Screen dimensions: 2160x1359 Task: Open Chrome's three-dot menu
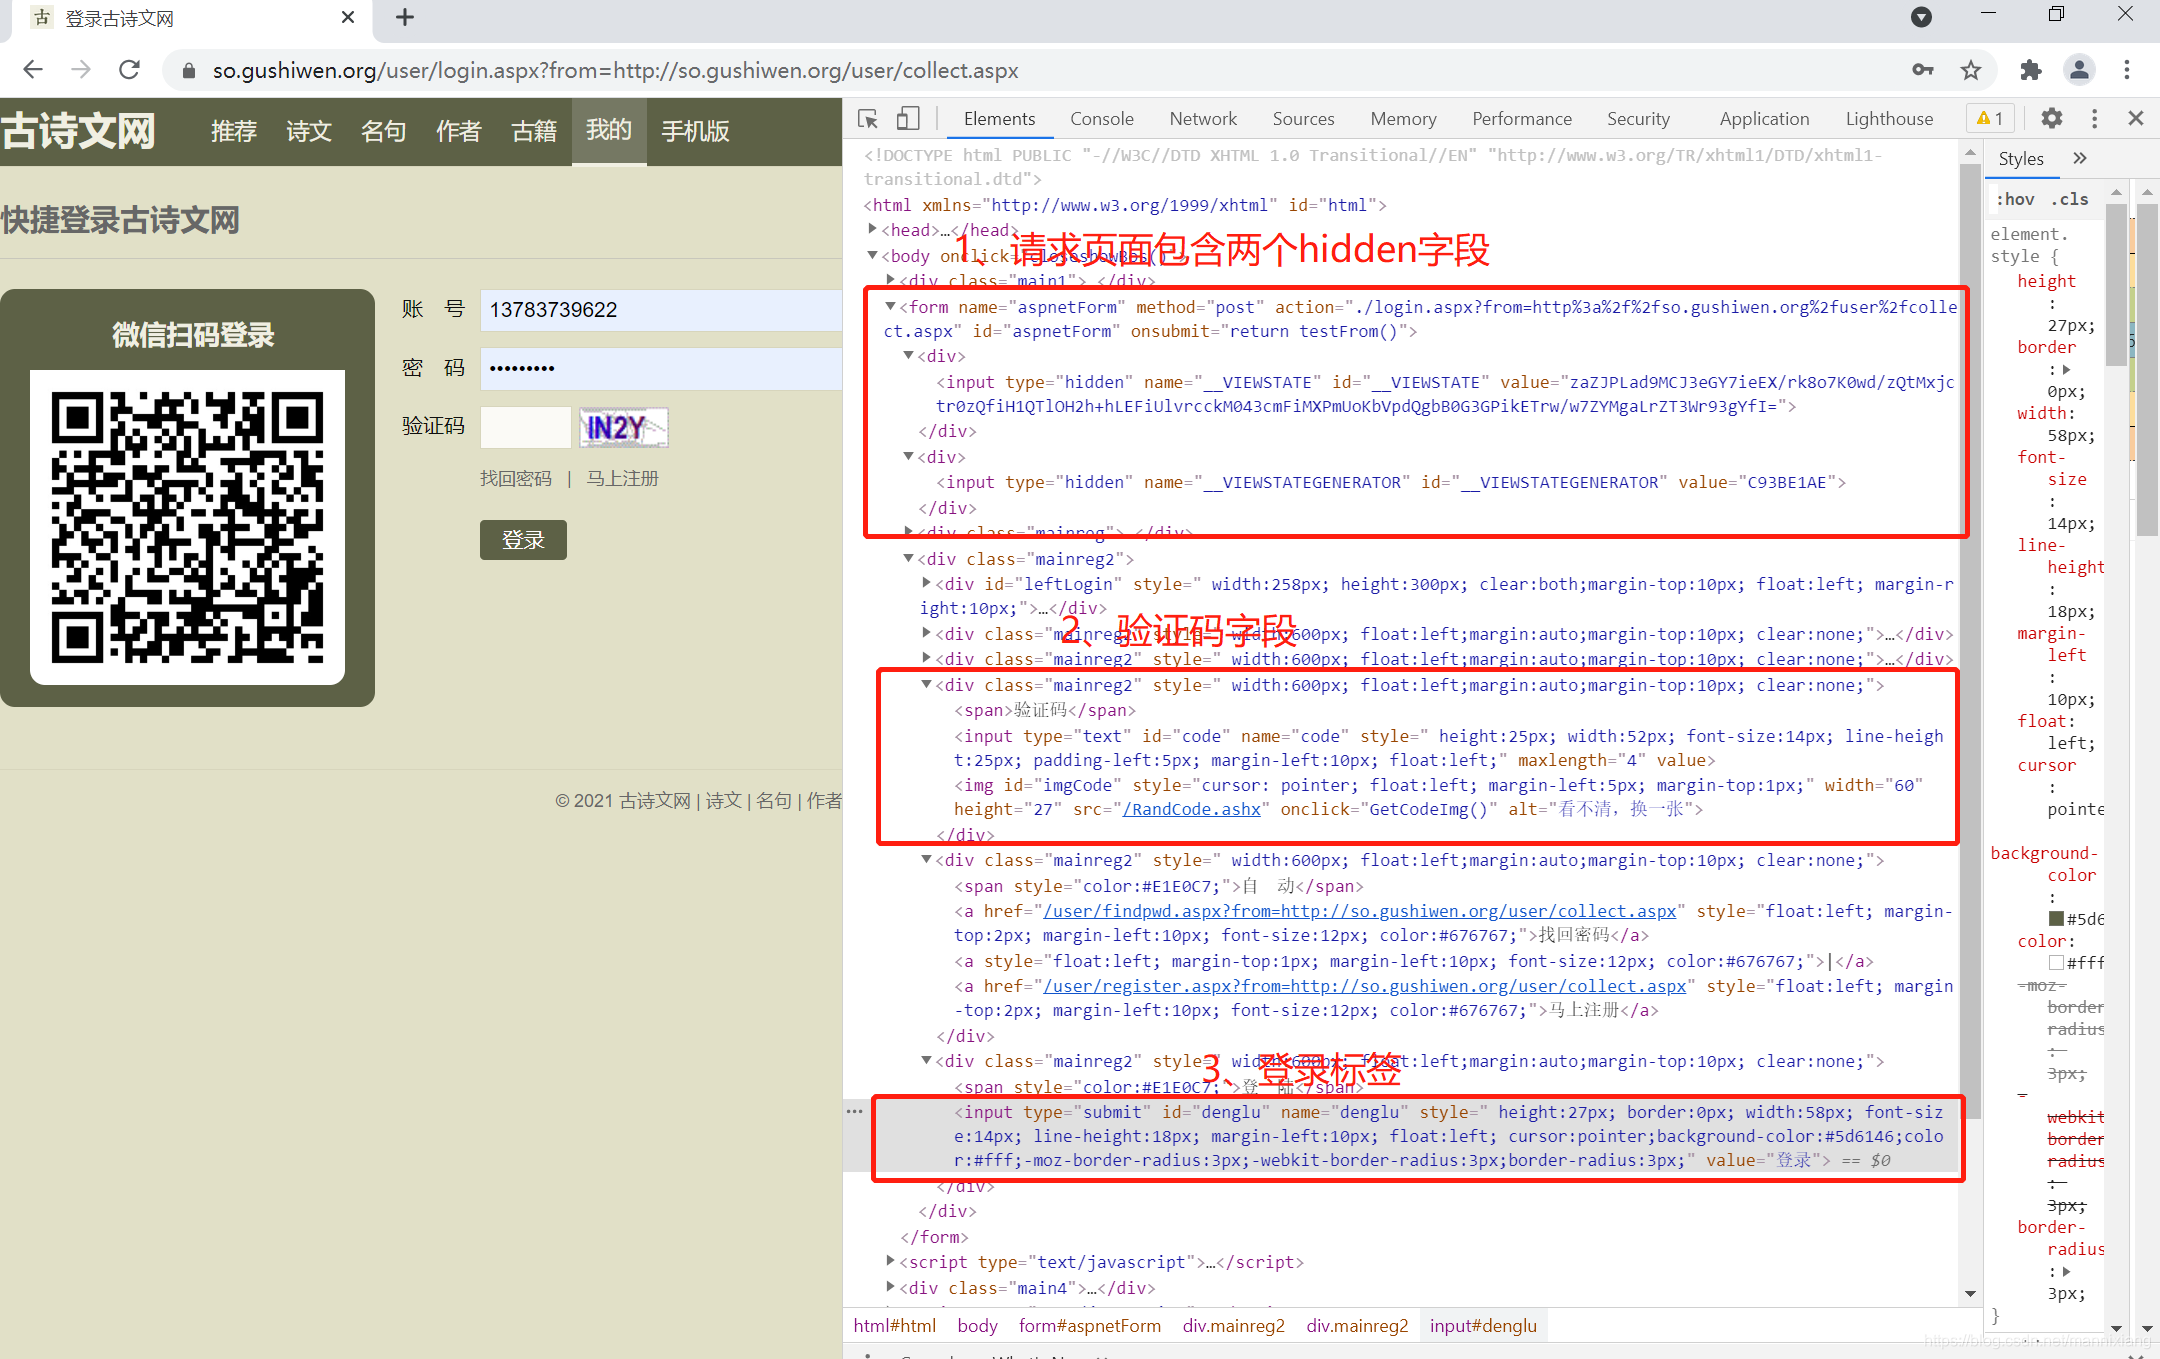pyautogui.click(x=2127, y=70)
